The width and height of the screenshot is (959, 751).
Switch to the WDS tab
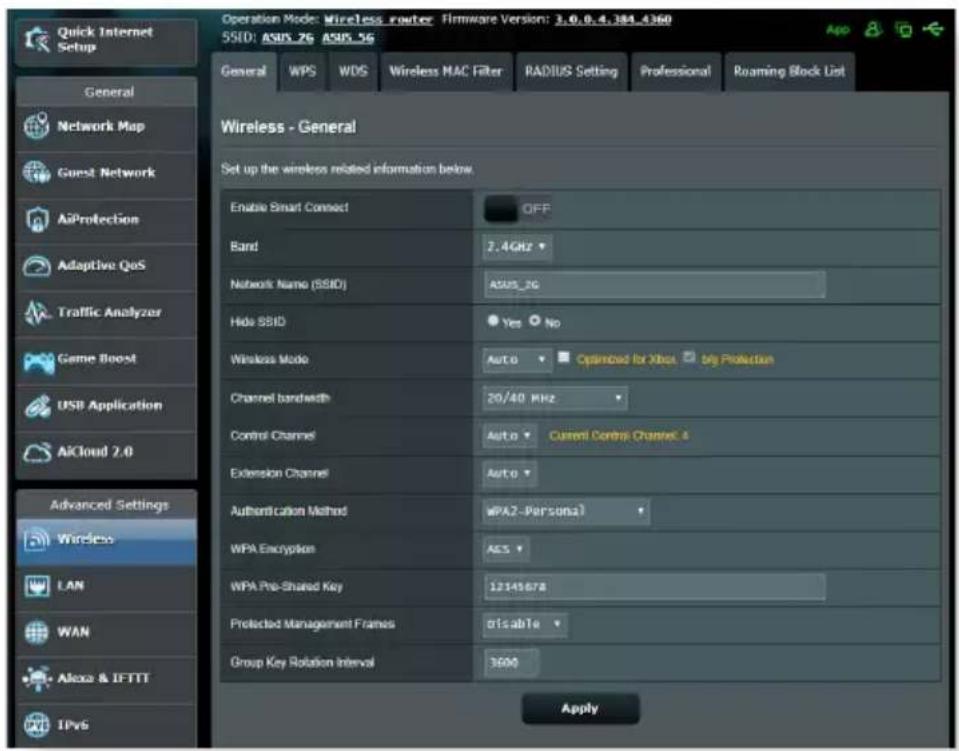pos(354,72)
